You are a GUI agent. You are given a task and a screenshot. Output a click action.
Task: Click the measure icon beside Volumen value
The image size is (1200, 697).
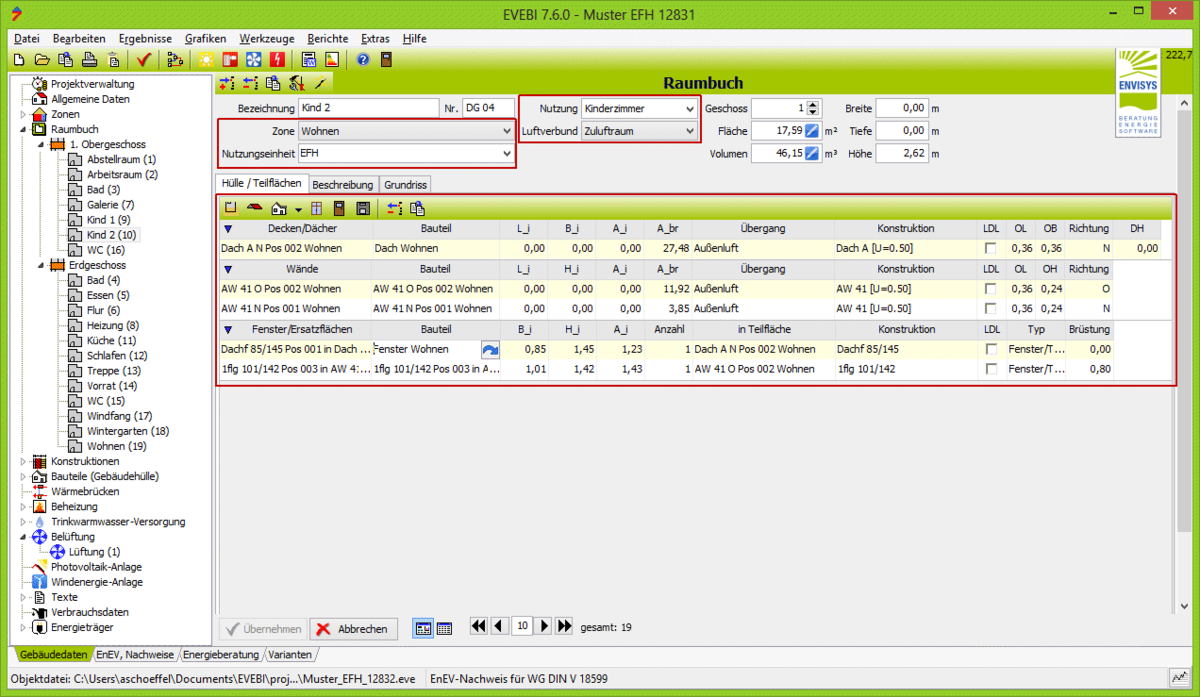tap(813, 154)
